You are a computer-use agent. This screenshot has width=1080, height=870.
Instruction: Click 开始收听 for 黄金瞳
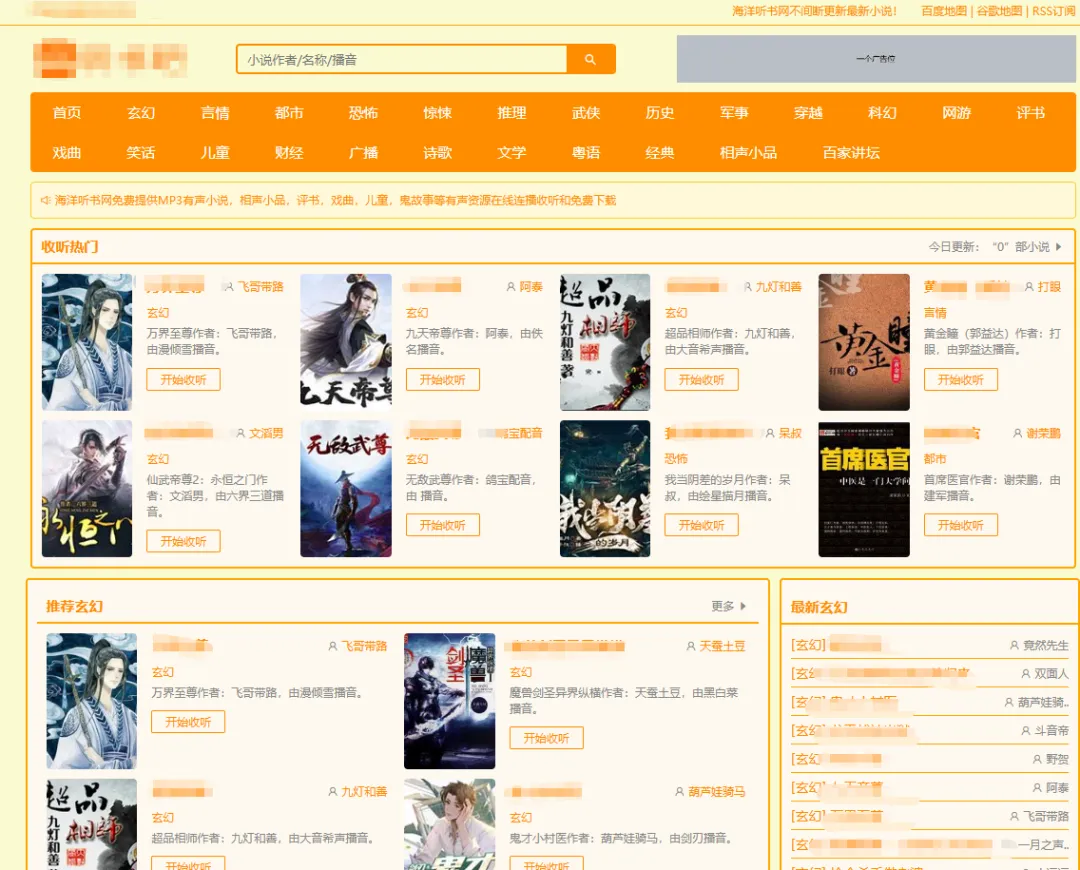[961, 380]
